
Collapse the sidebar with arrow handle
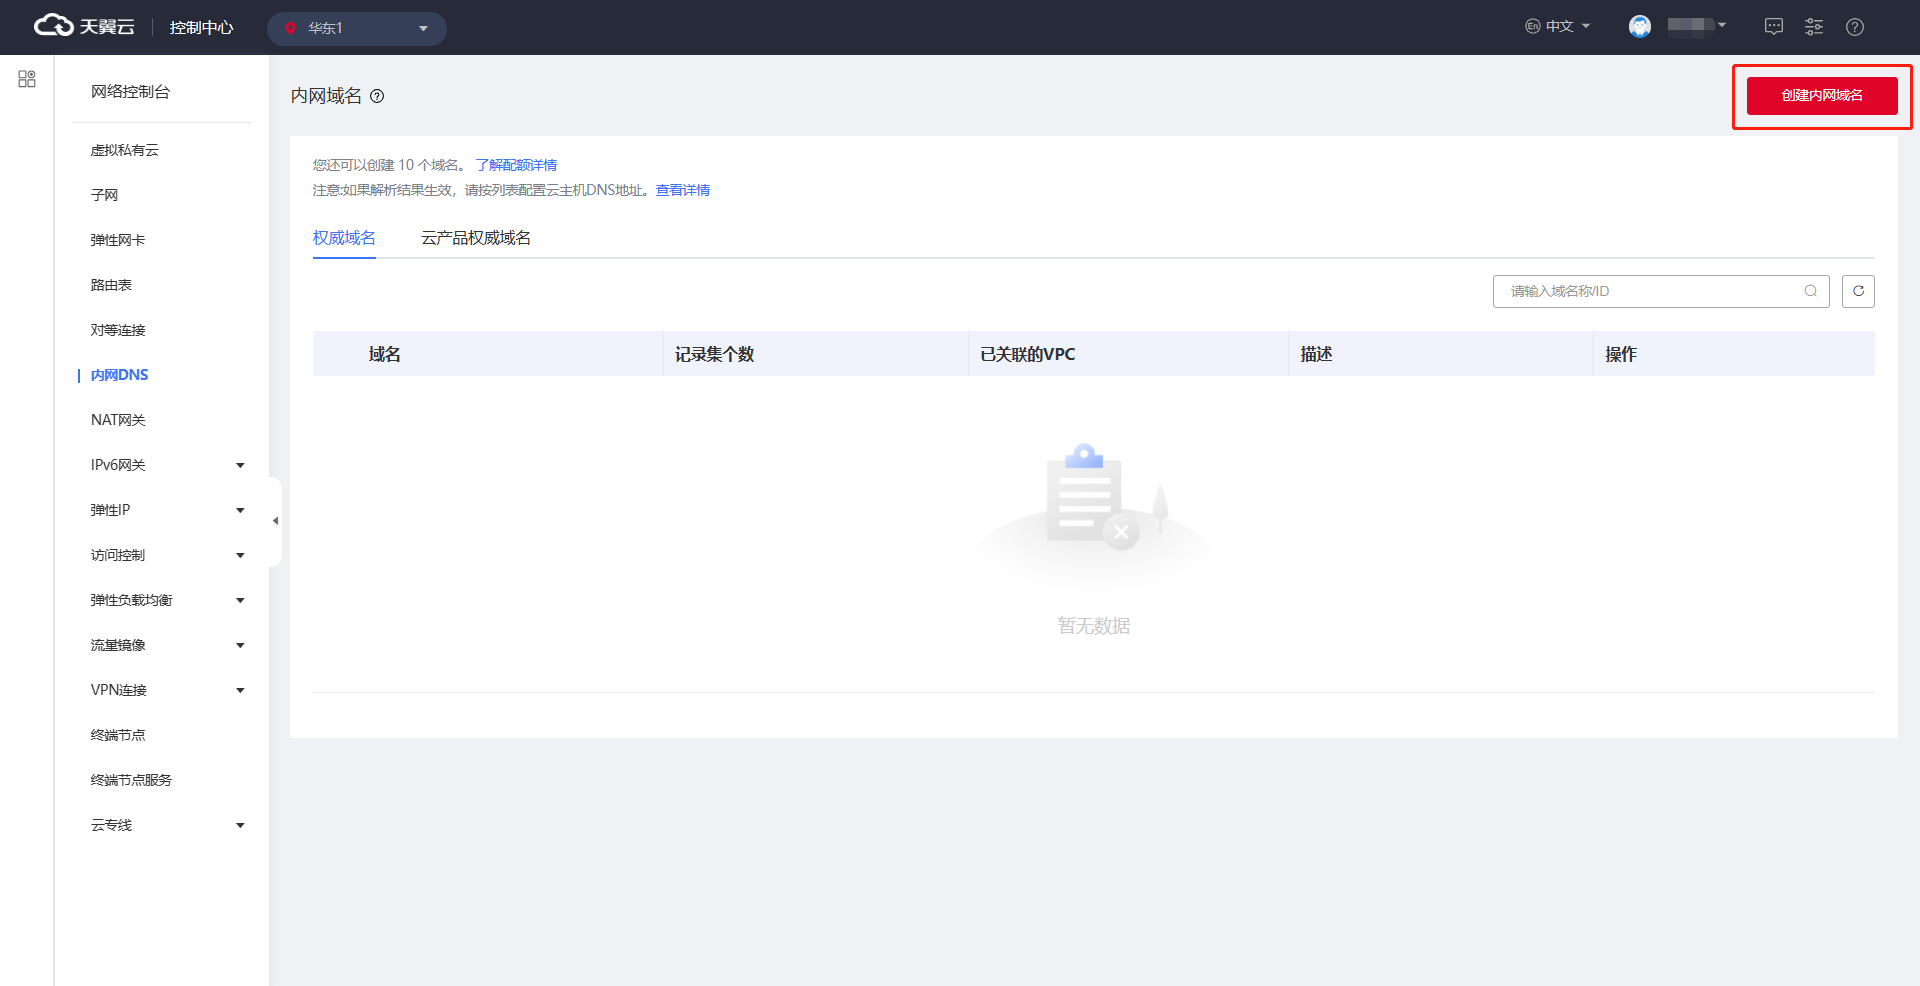pos(275,521)
